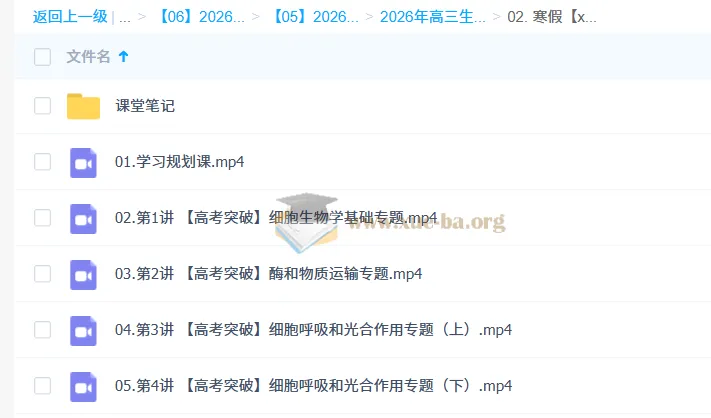The width and height of the screenshot is (711, 418).
Task: Click the yellow 课堂笔记 folder icon
Action: (83, 106)
